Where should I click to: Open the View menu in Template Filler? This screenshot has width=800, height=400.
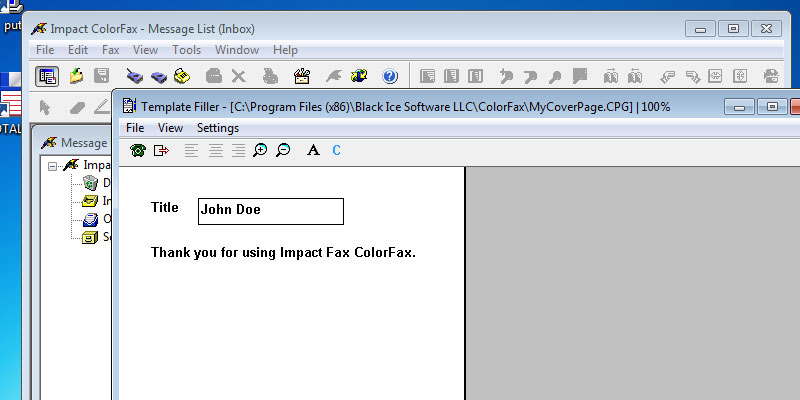click(170, 128)
